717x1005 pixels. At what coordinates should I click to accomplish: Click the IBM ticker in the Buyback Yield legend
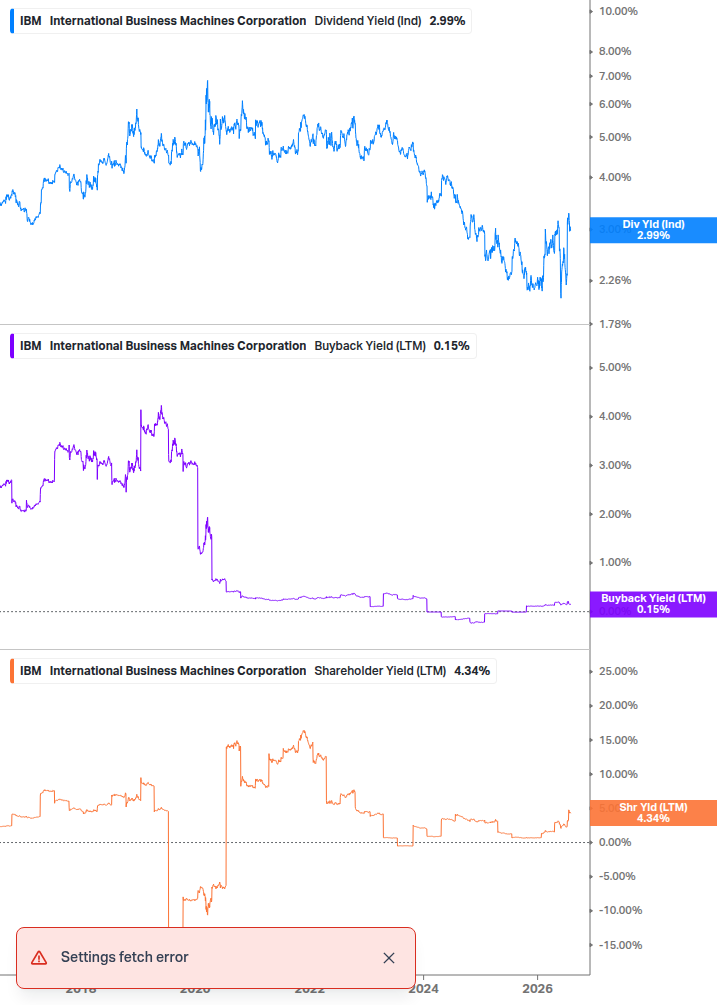[x=31, y=346]
